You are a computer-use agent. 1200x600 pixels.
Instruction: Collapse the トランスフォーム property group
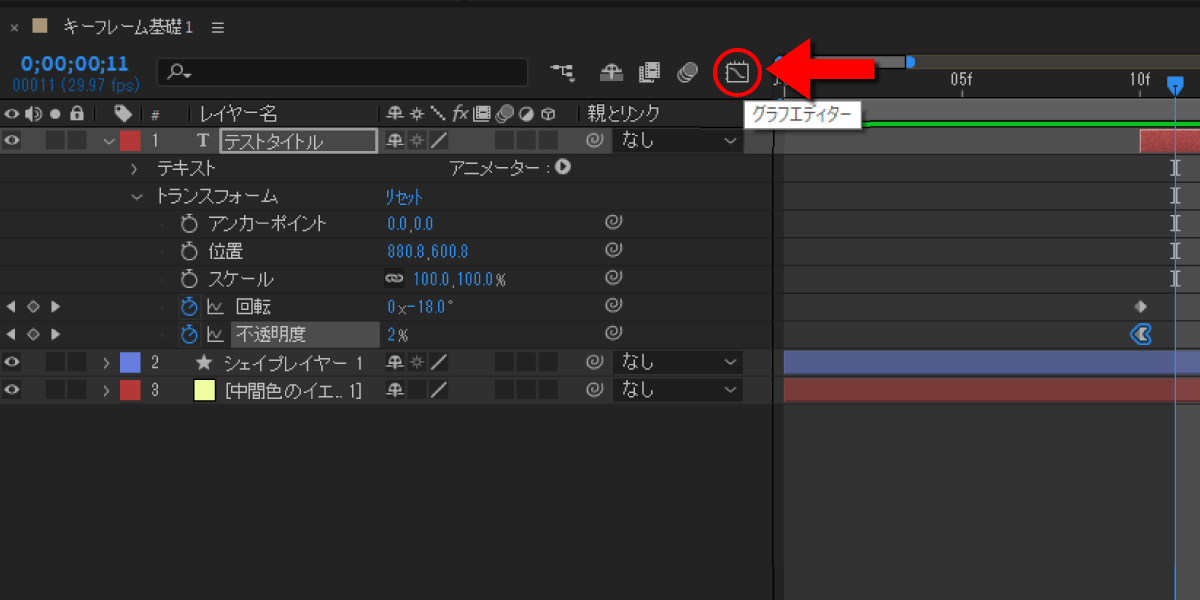(136, 197)
